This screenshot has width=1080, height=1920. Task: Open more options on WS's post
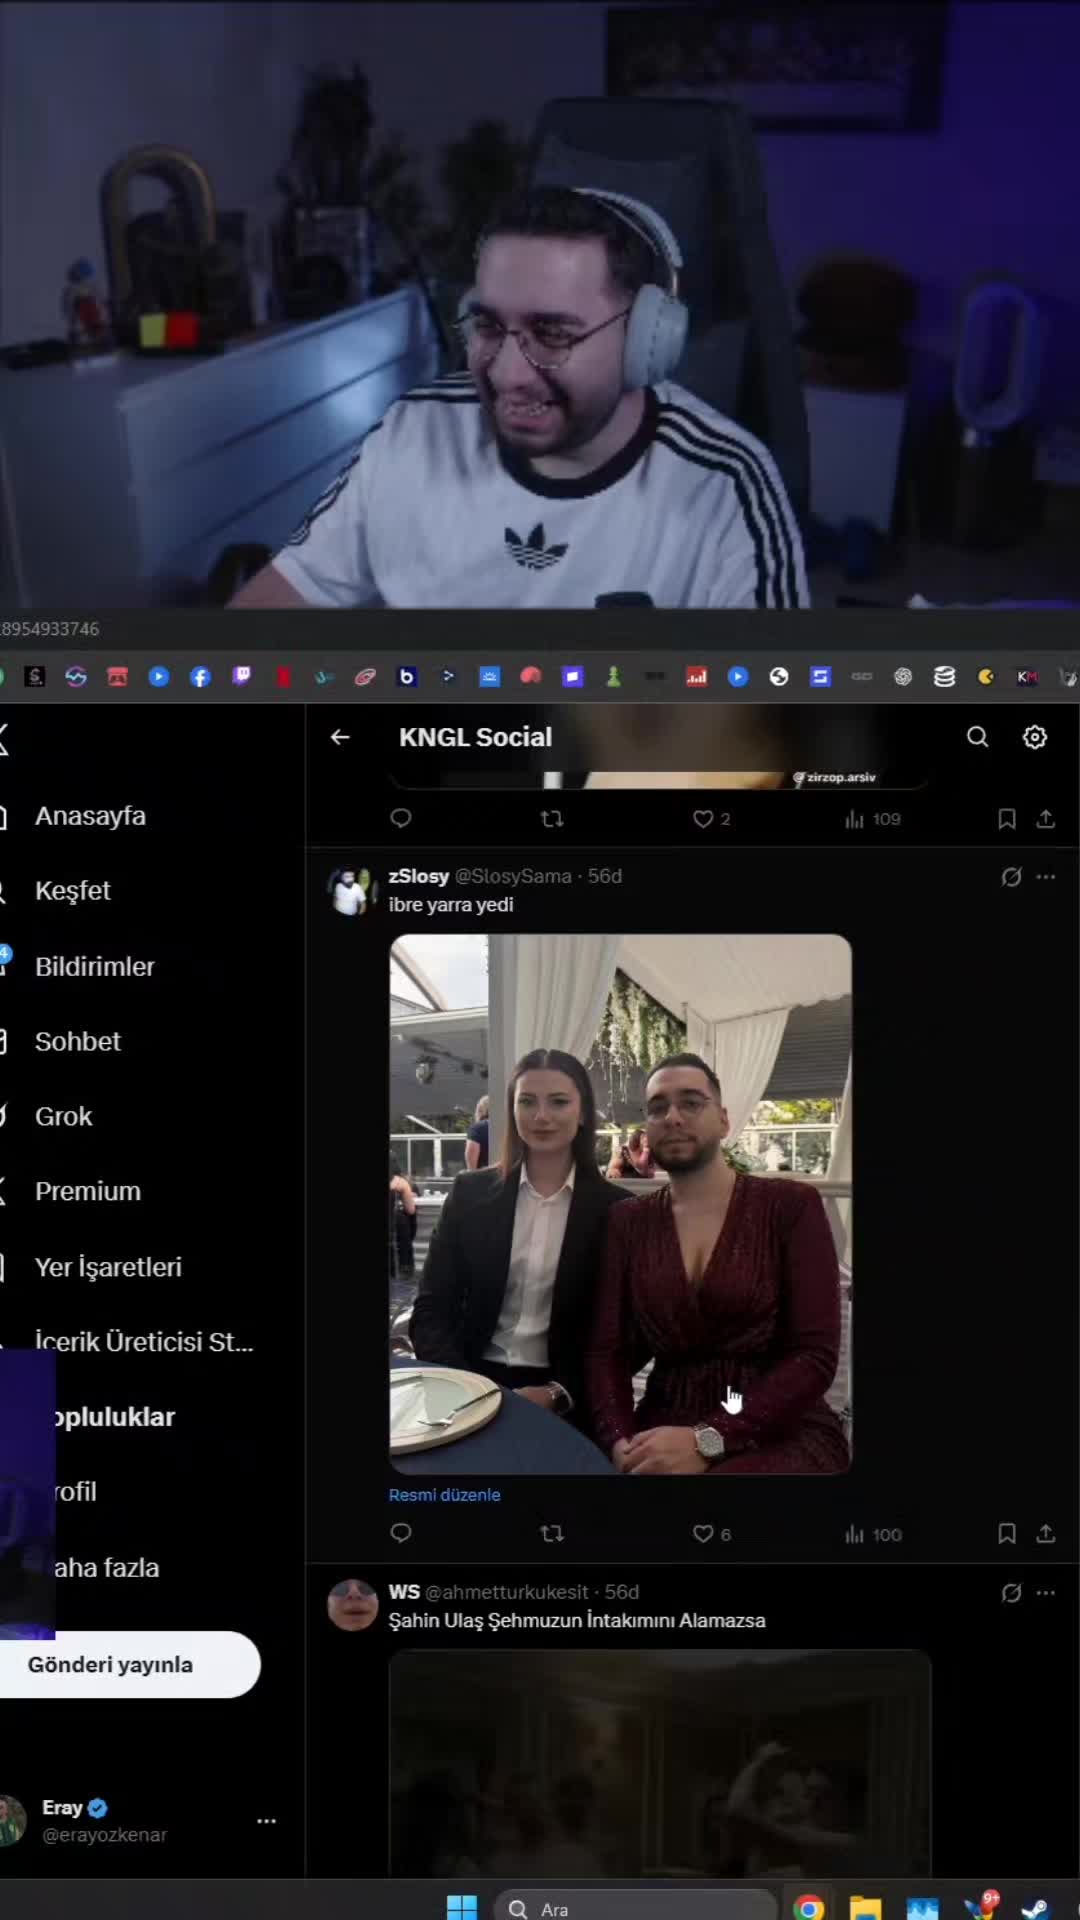click(1046, 1593)
